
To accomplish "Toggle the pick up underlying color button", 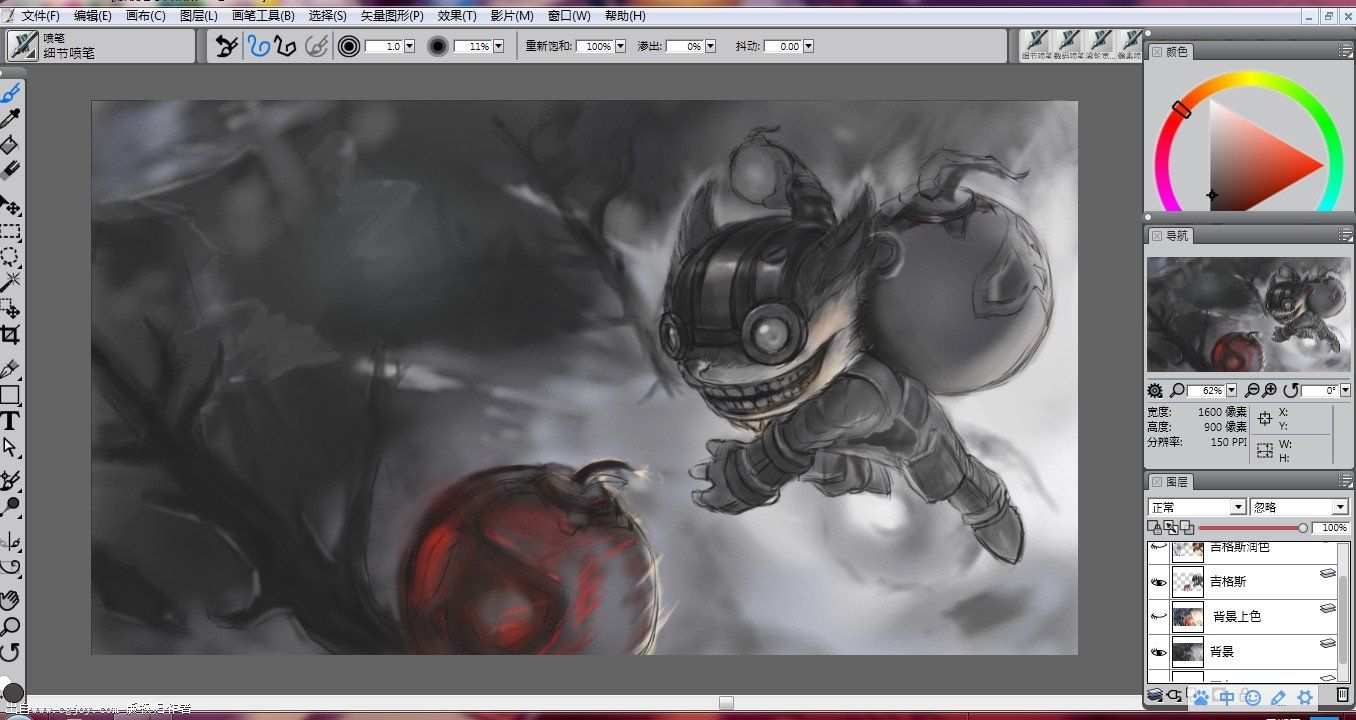I will tap(1186, 527).
